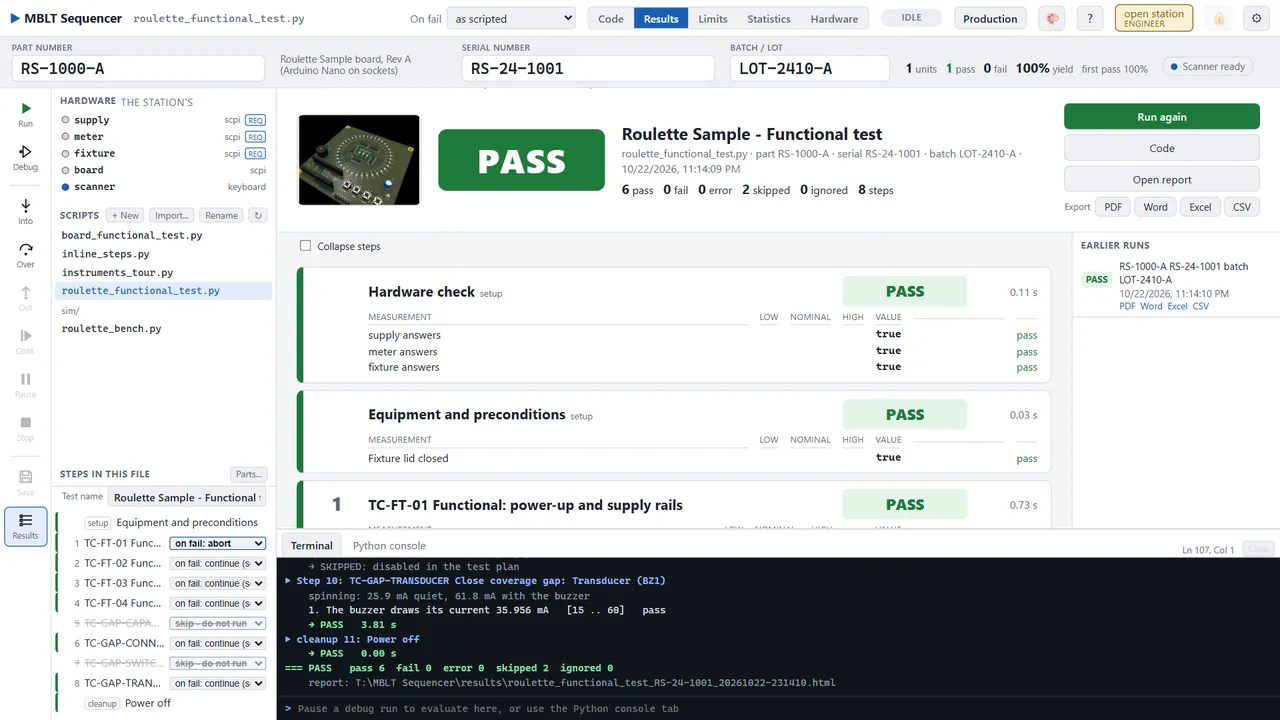
Task: Open TC-GAP-CONN on-fail dropdown
Action: 218,643
